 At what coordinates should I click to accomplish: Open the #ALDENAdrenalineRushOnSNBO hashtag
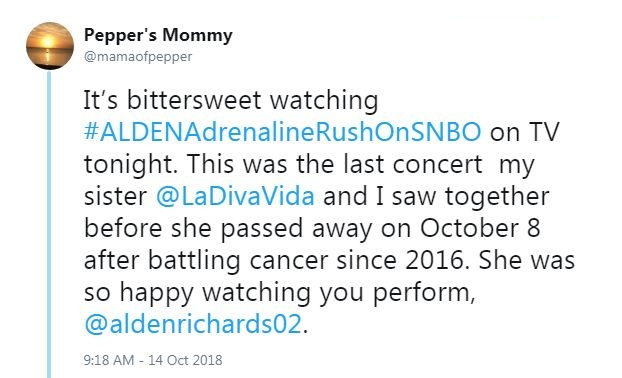coord(282,132)
